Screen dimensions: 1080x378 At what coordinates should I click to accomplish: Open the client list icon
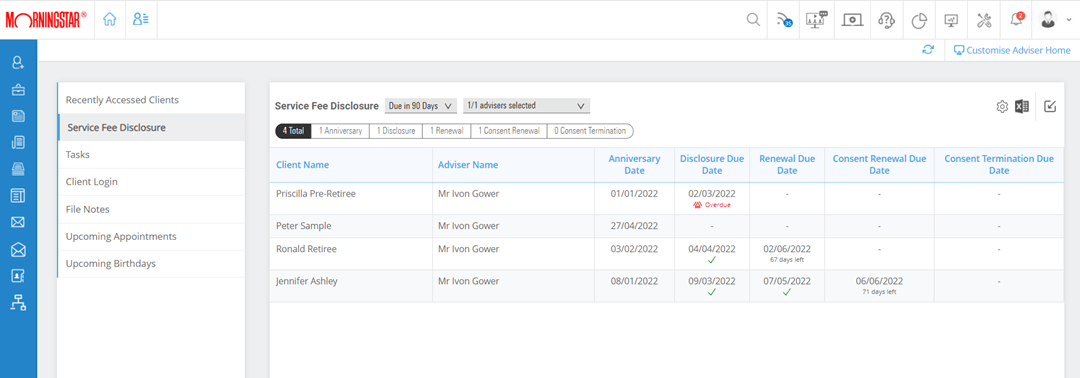(x=141, y=19)
